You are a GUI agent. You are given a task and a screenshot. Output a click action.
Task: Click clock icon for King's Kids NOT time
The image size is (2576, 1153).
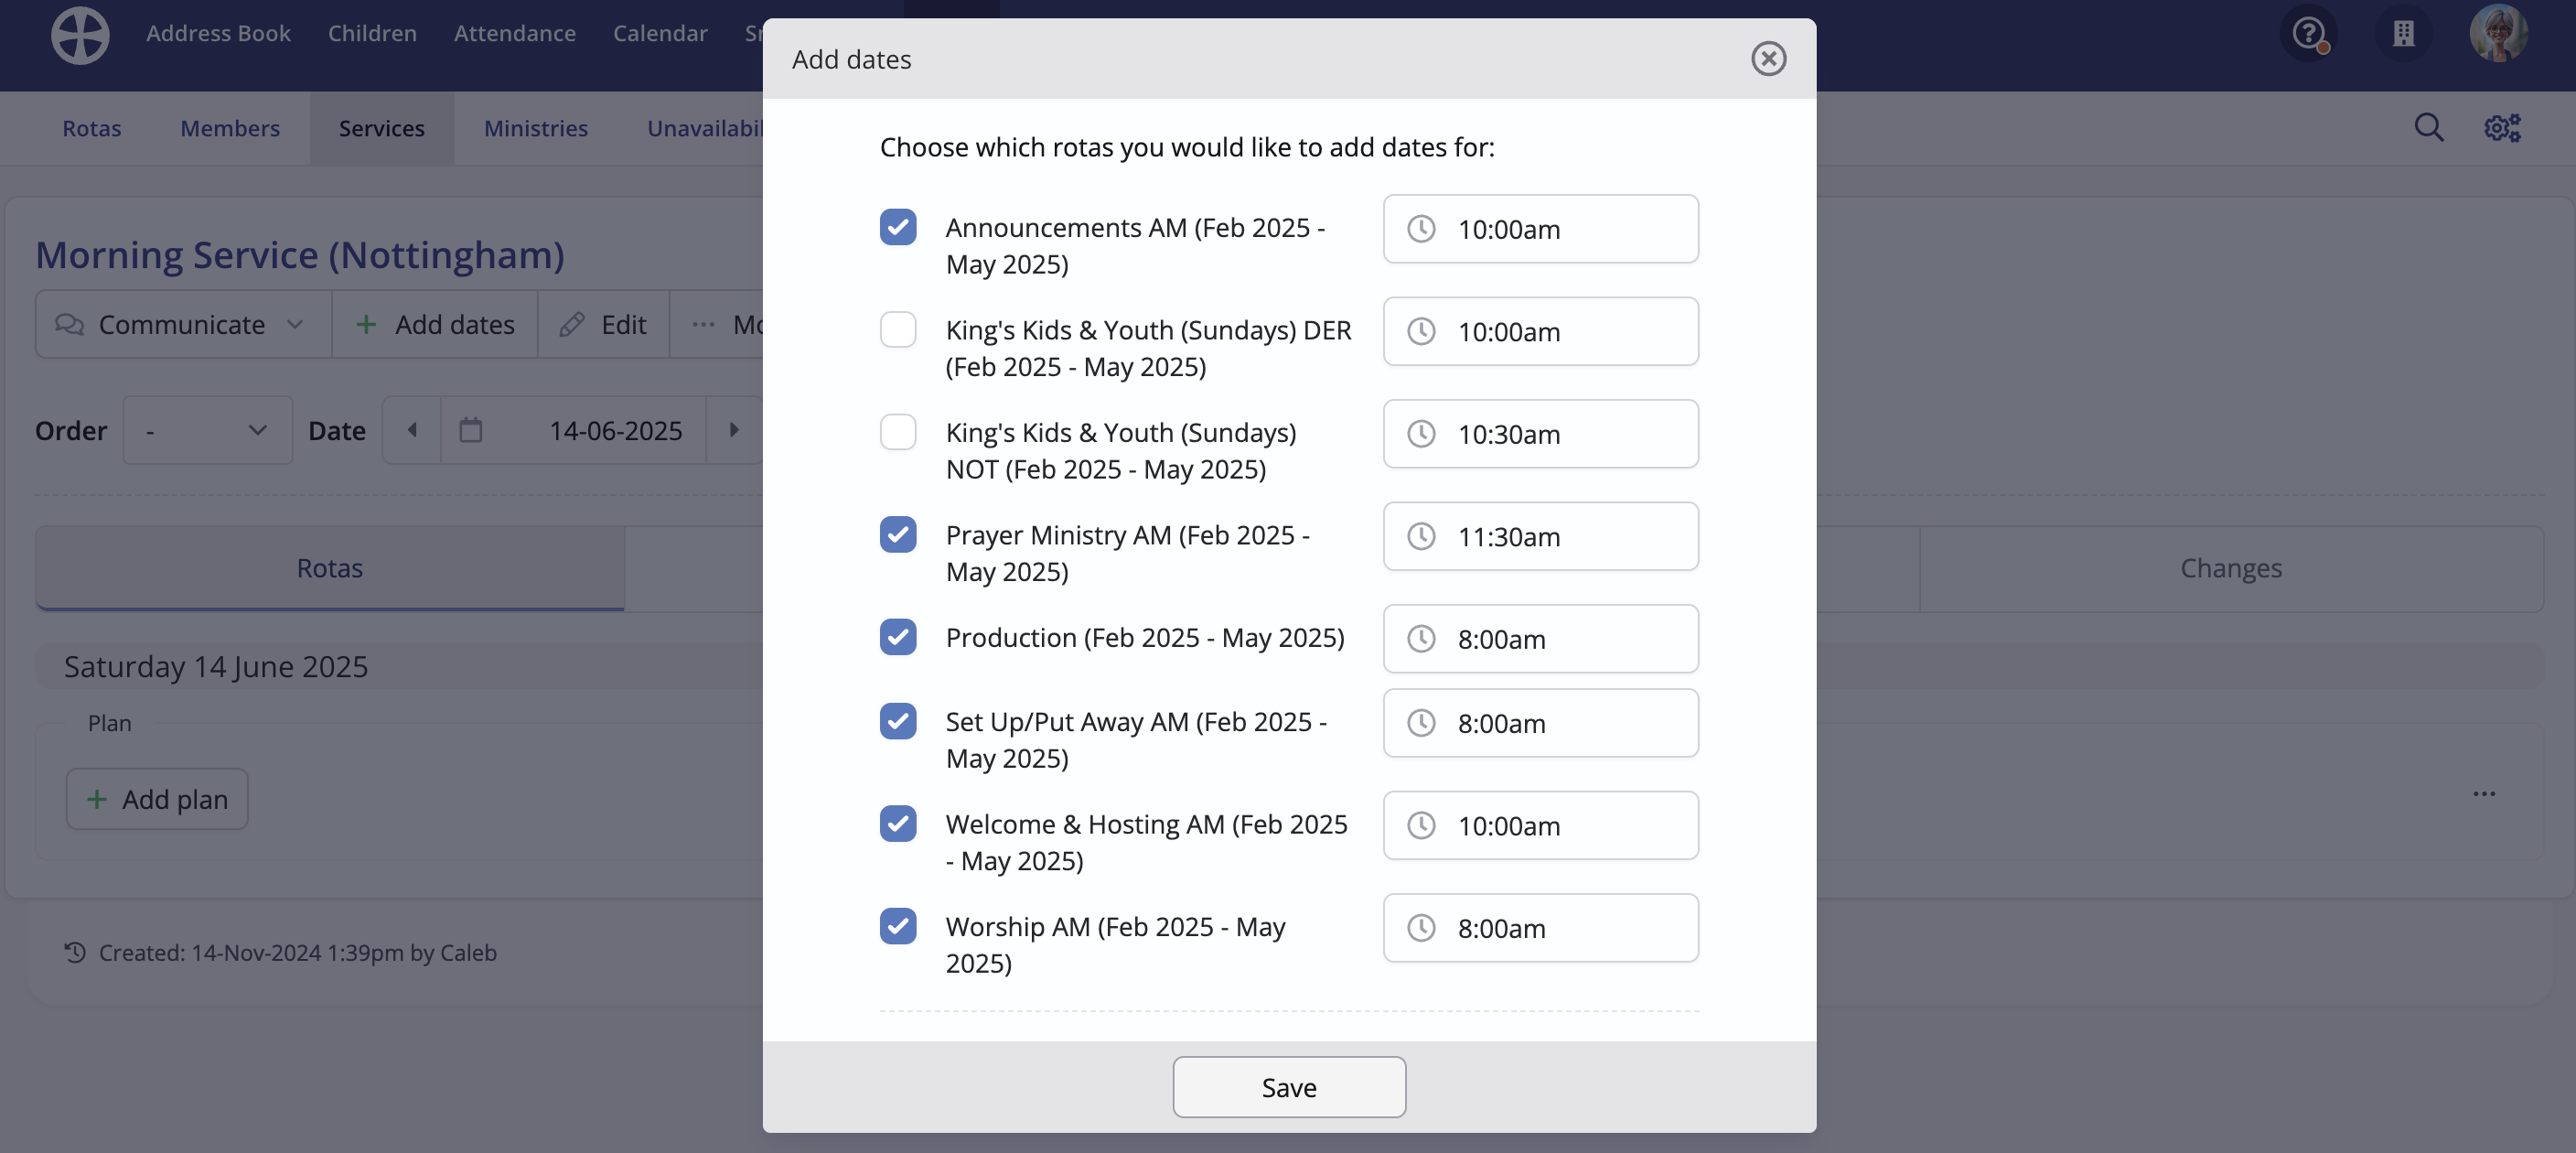1421,434
